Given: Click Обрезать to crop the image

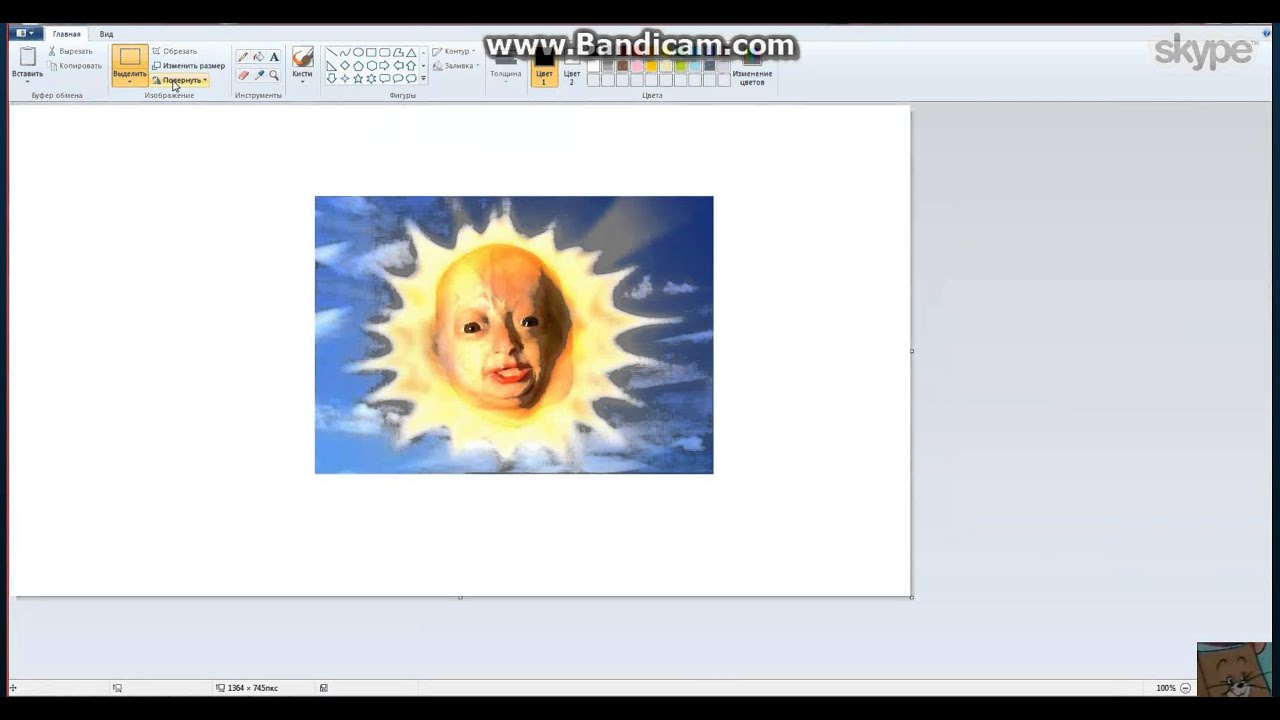Looking at the screenshot, I should 175,51.
